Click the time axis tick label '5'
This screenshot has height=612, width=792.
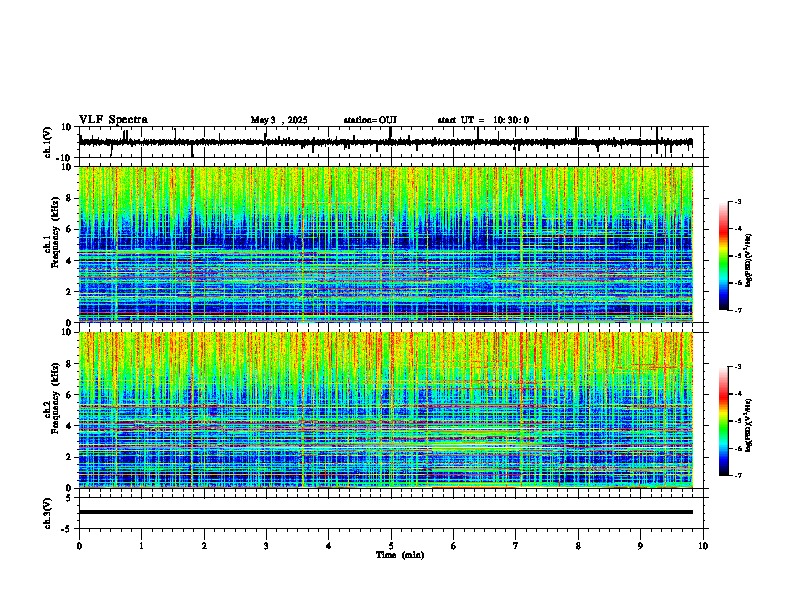[391, 546]
